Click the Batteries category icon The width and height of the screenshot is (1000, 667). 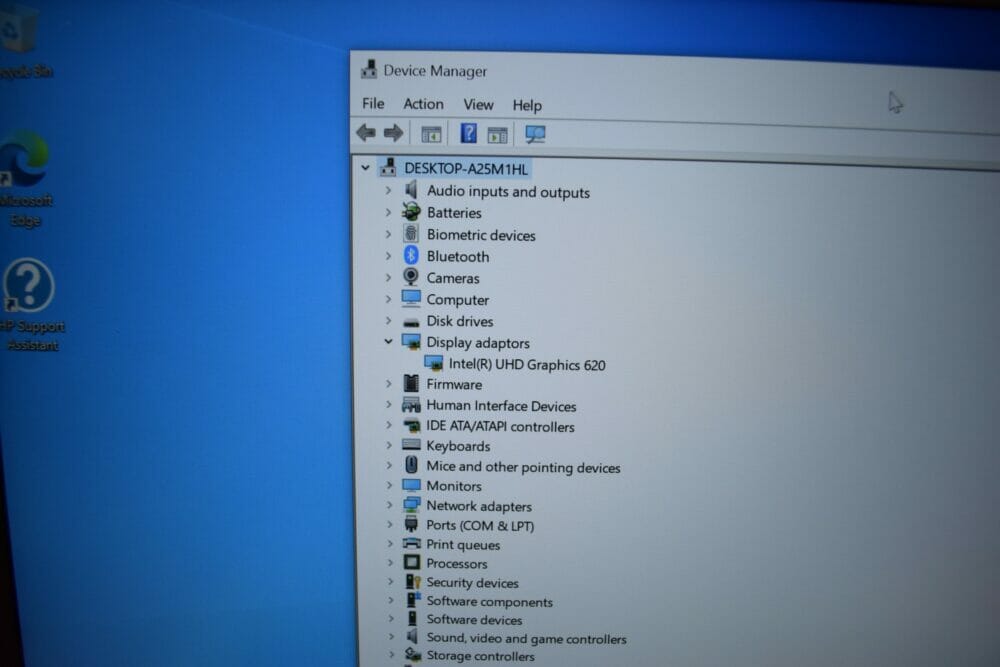(411, 211)
